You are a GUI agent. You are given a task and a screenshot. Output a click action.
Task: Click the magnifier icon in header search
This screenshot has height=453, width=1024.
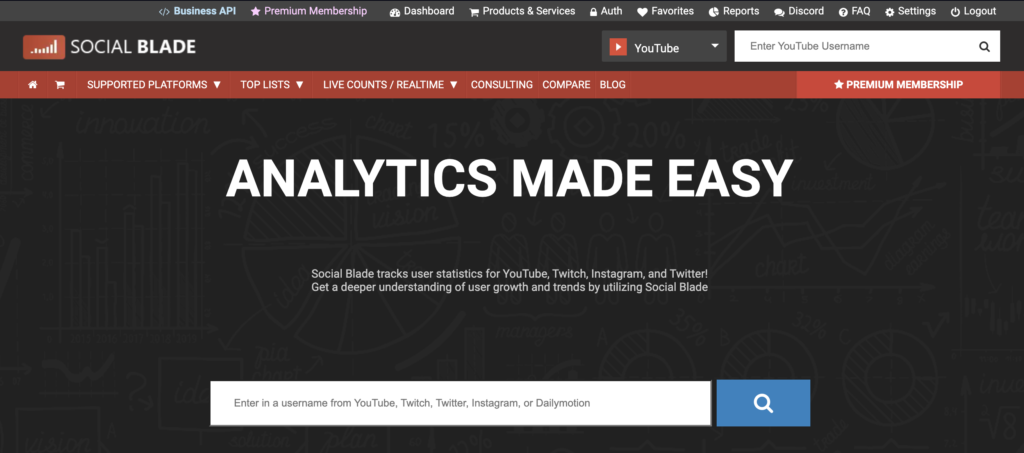point(984,46)
